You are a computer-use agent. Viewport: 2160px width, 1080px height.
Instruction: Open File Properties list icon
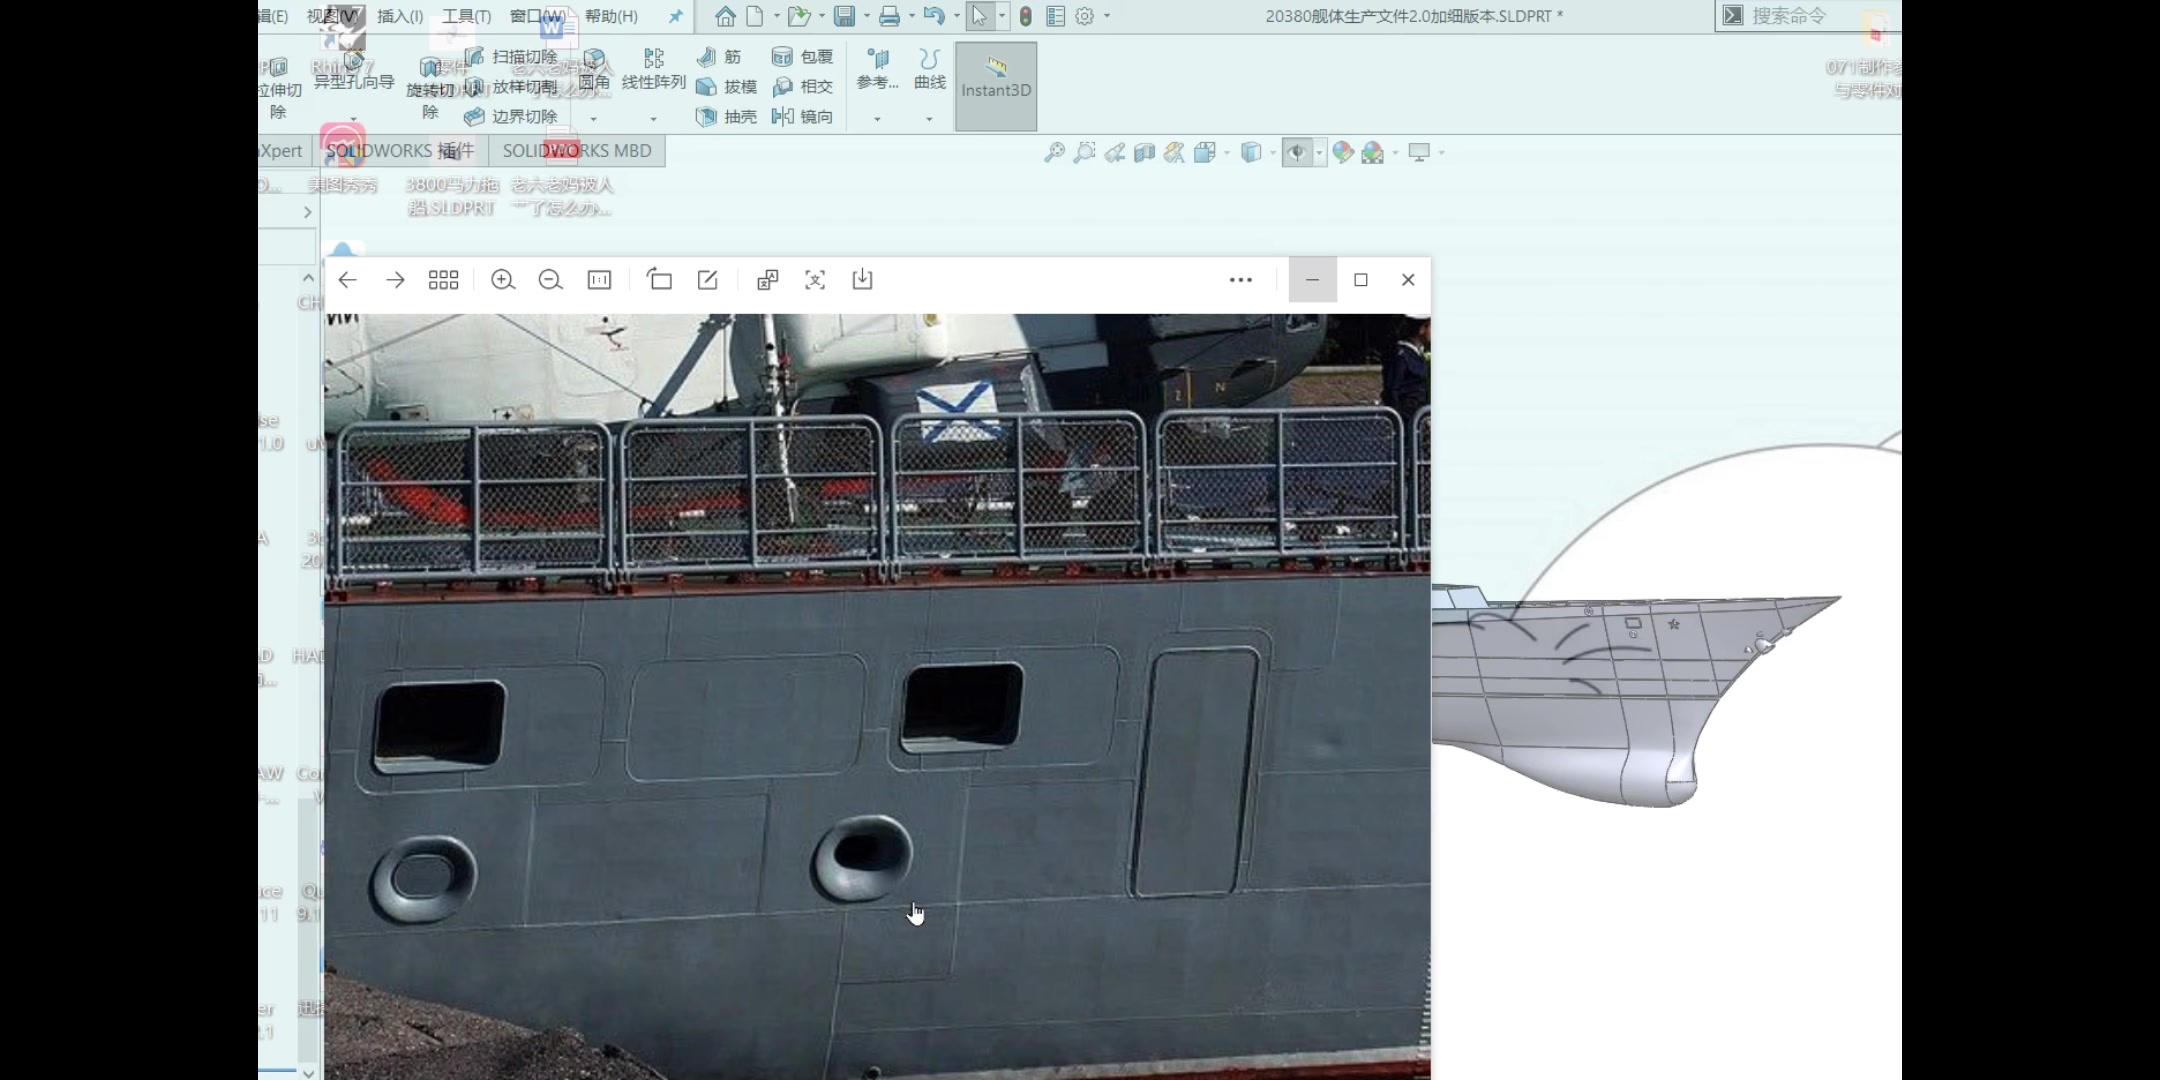1055,16
